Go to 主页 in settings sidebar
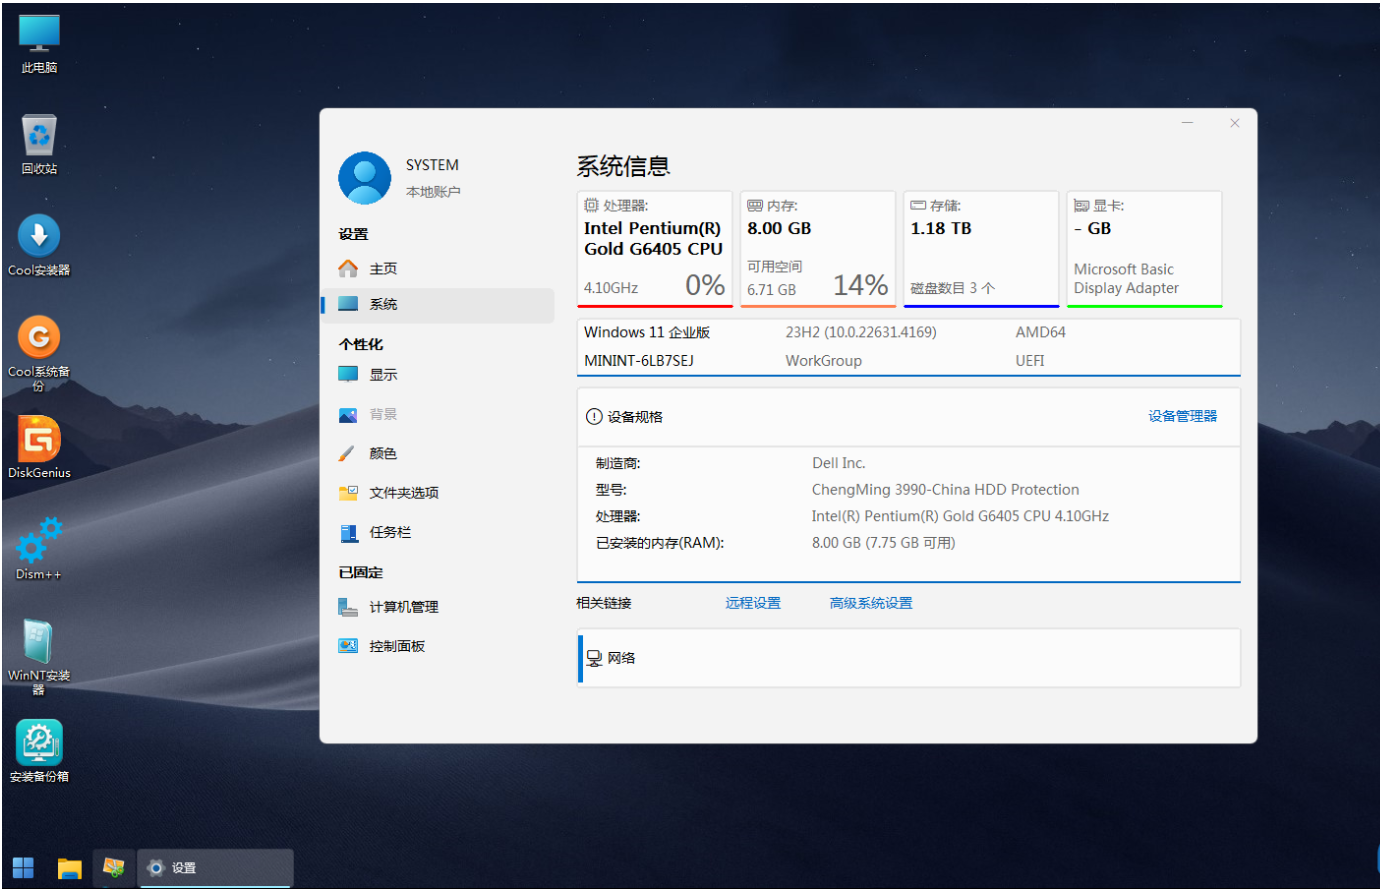This screenshot has height=889, width=1380. pos(437,268)
